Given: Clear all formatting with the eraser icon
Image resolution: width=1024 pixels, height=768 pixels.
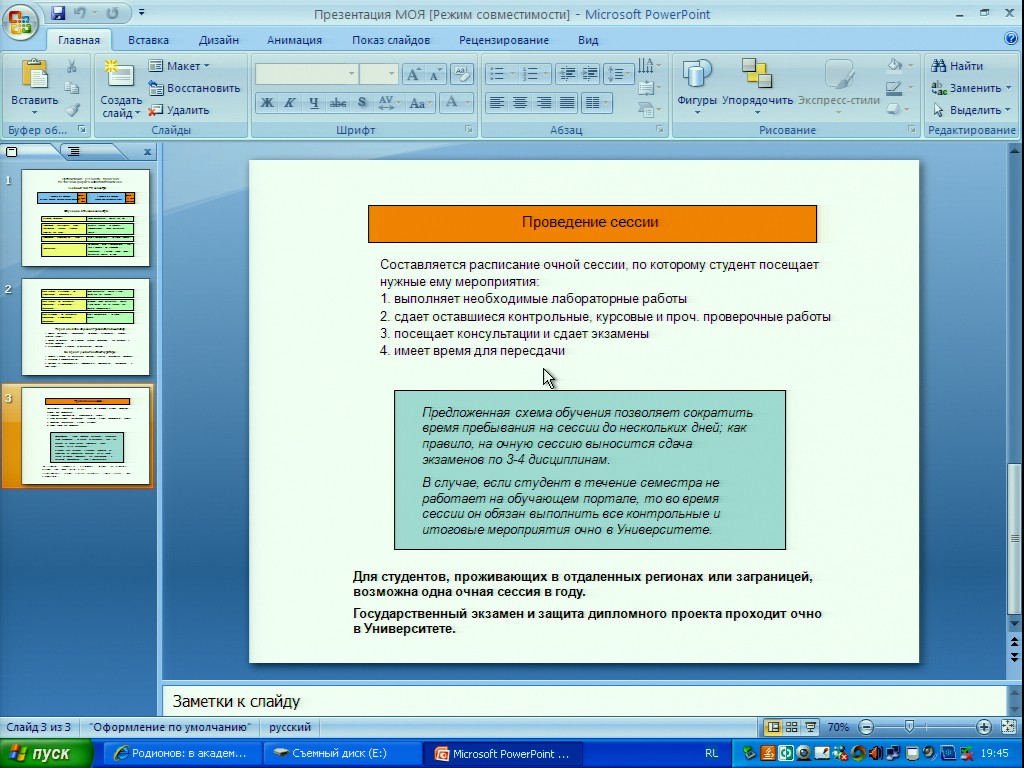Looking at the screenshot, I should [x=461, y=74].
